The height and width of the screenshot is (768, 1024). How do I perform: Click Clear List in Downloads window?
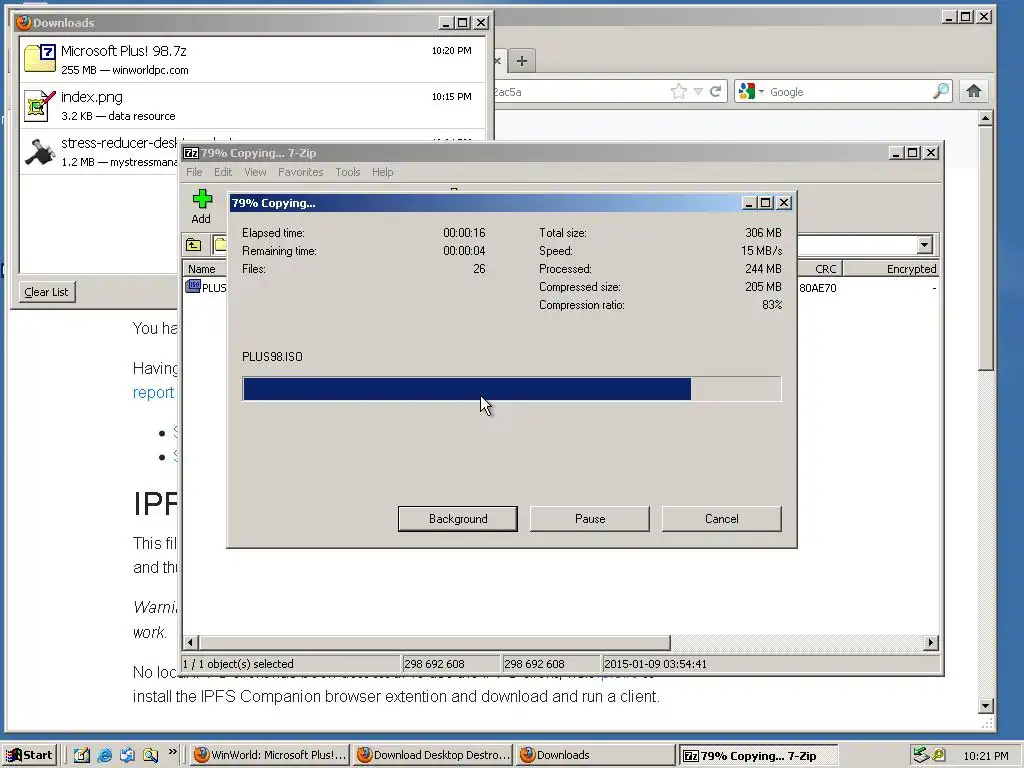(x=46, y=292)
